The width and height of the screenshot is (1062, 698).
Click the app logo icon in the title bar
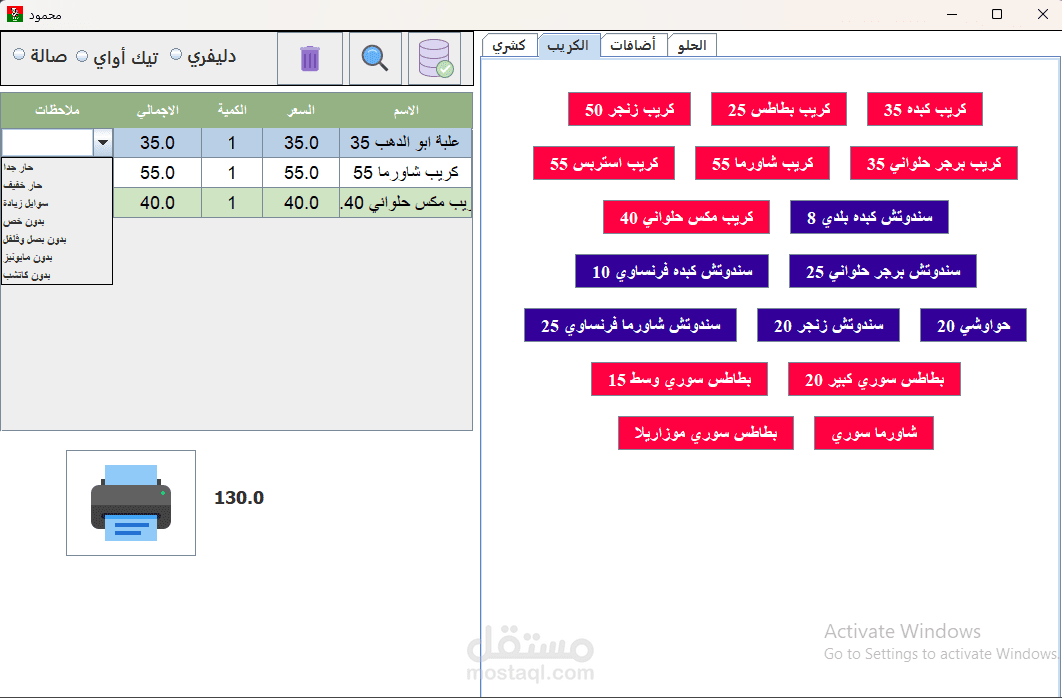15,14
